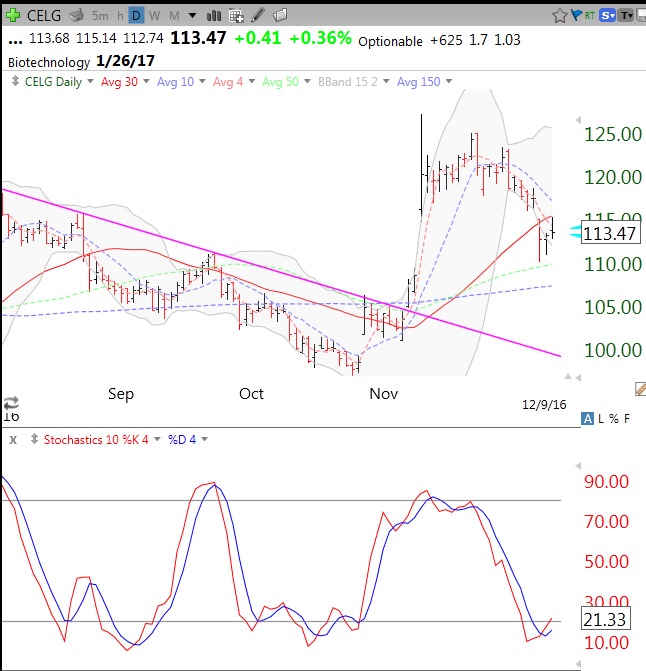Click the blue flag icon
Image resolution: width=646 pixels, height=671 pixels.
[x=576, y=15]
